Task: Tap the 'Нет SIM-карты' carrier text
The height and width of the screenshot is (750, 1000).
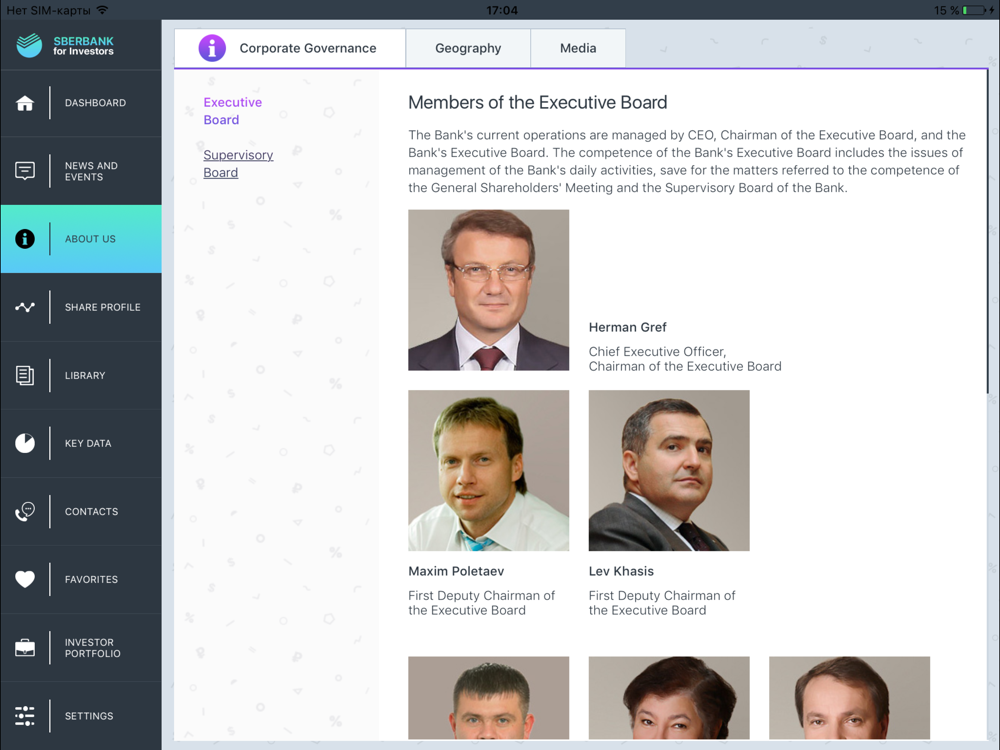Action: 48,10
